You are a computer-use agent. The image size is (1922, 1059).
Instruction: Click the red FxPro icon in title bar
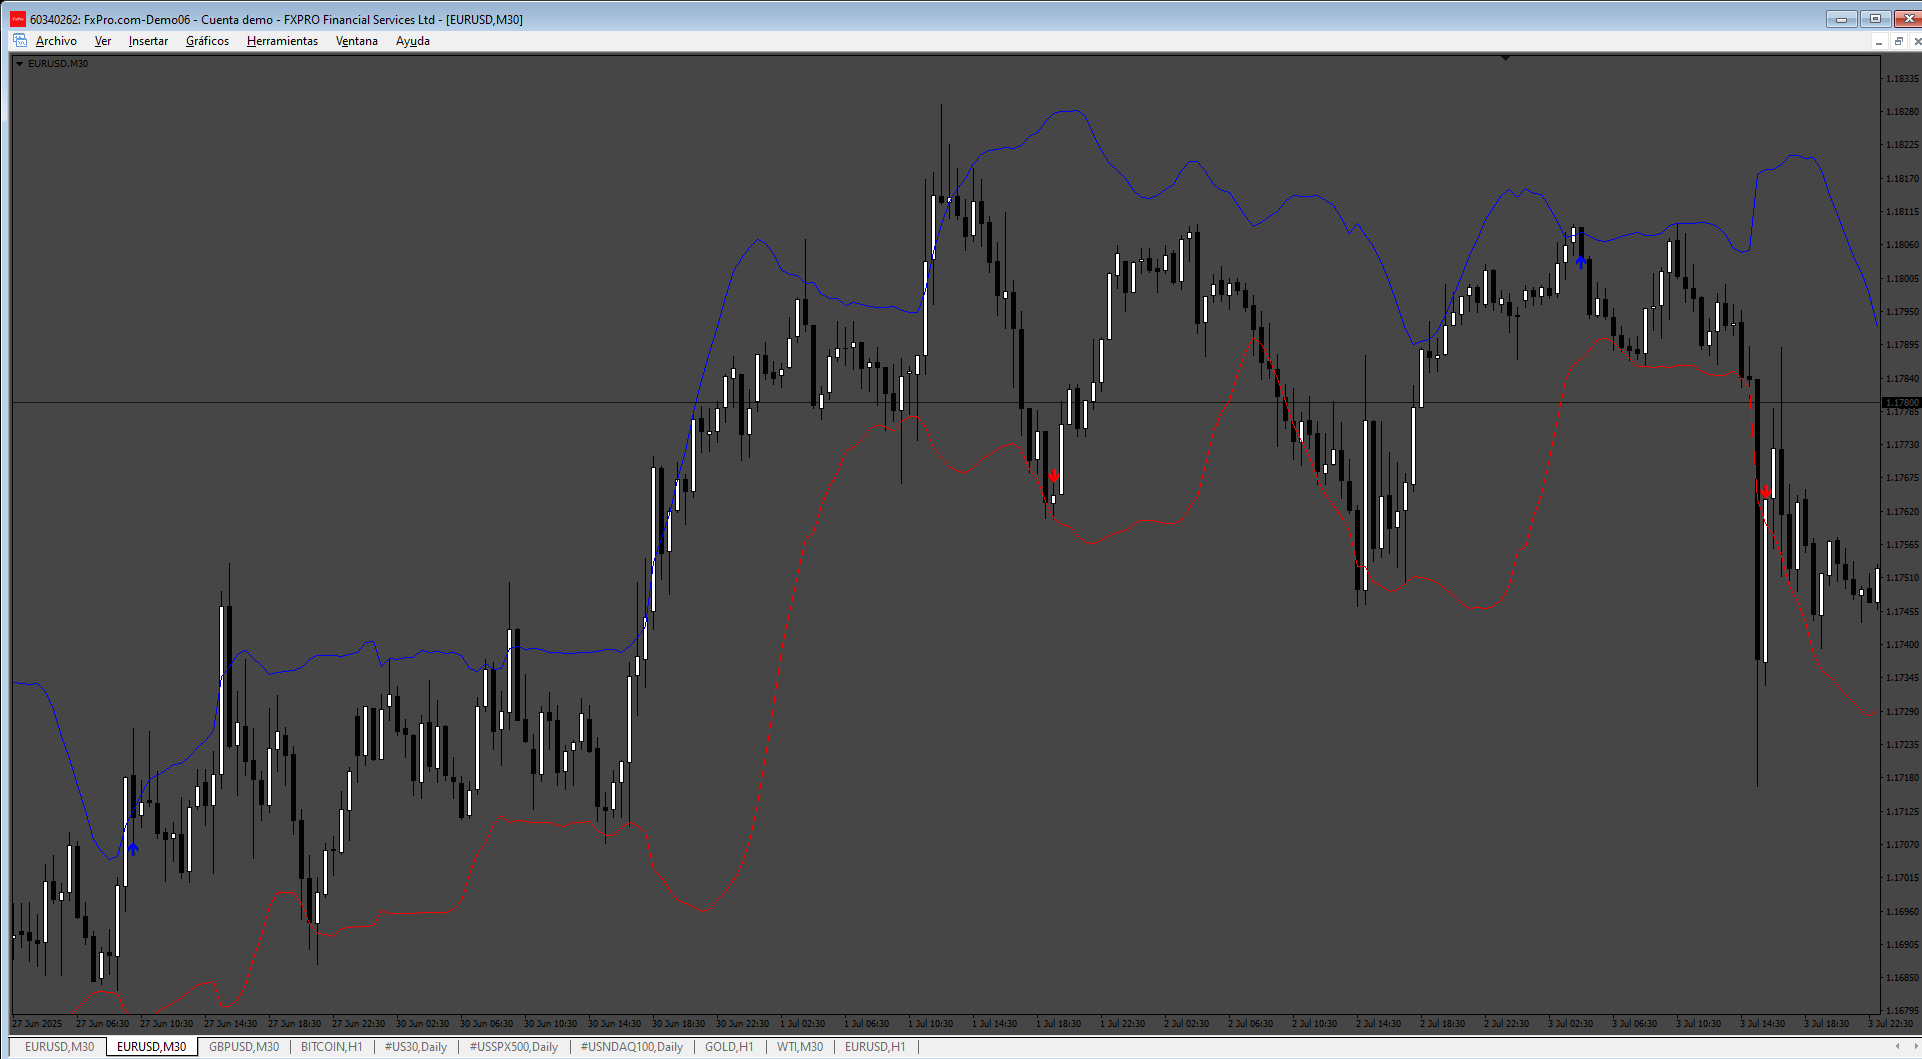pyautogui.click(x=18, y=19)
